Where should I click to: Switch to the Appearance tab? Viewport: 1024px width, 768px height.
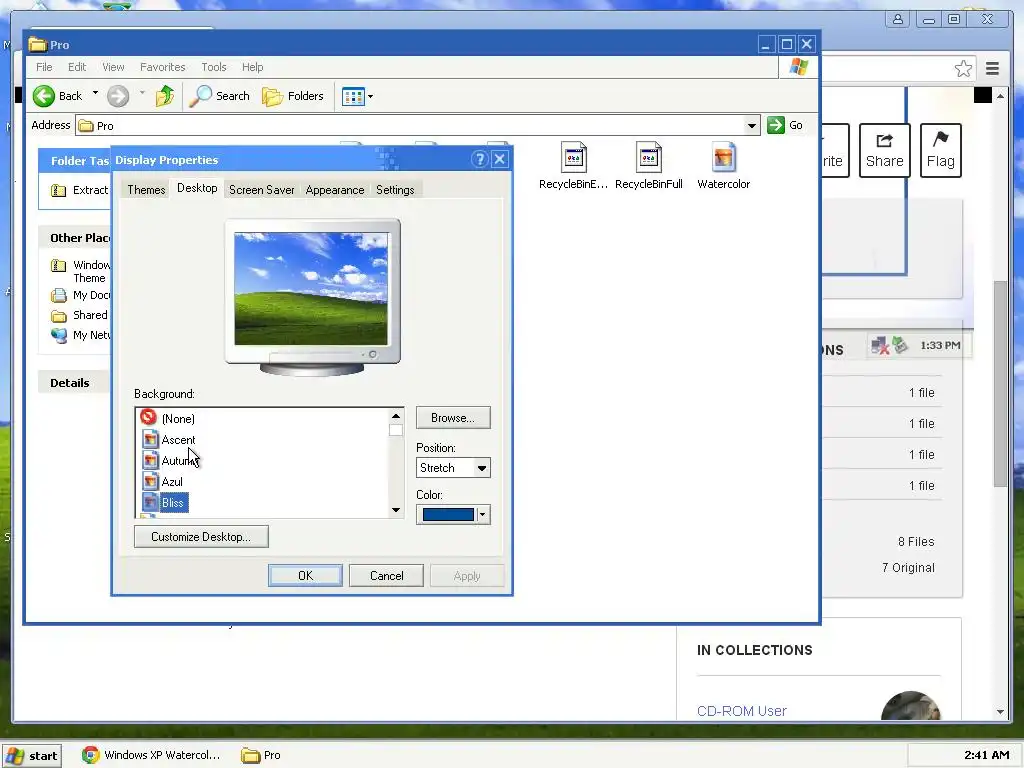point(334,190)
